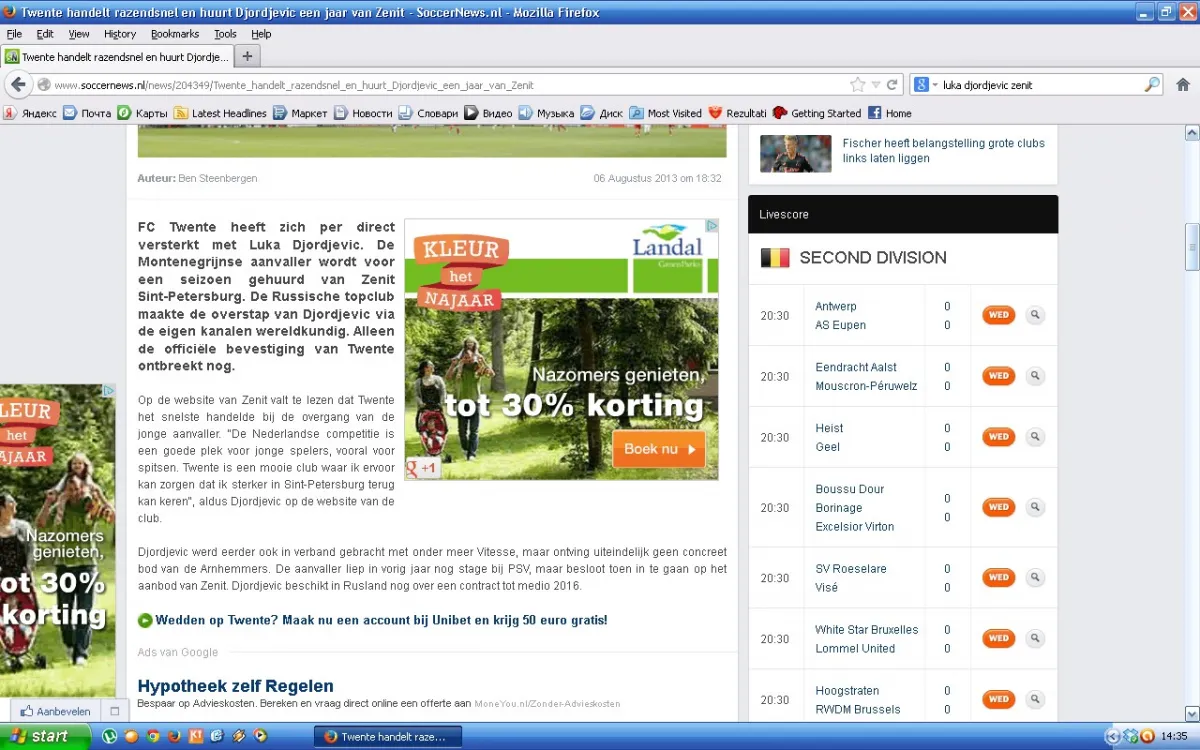Open the Музыка bookmark
The image size is (1200, 750).
pyautogui.click(x=546, y=113)
